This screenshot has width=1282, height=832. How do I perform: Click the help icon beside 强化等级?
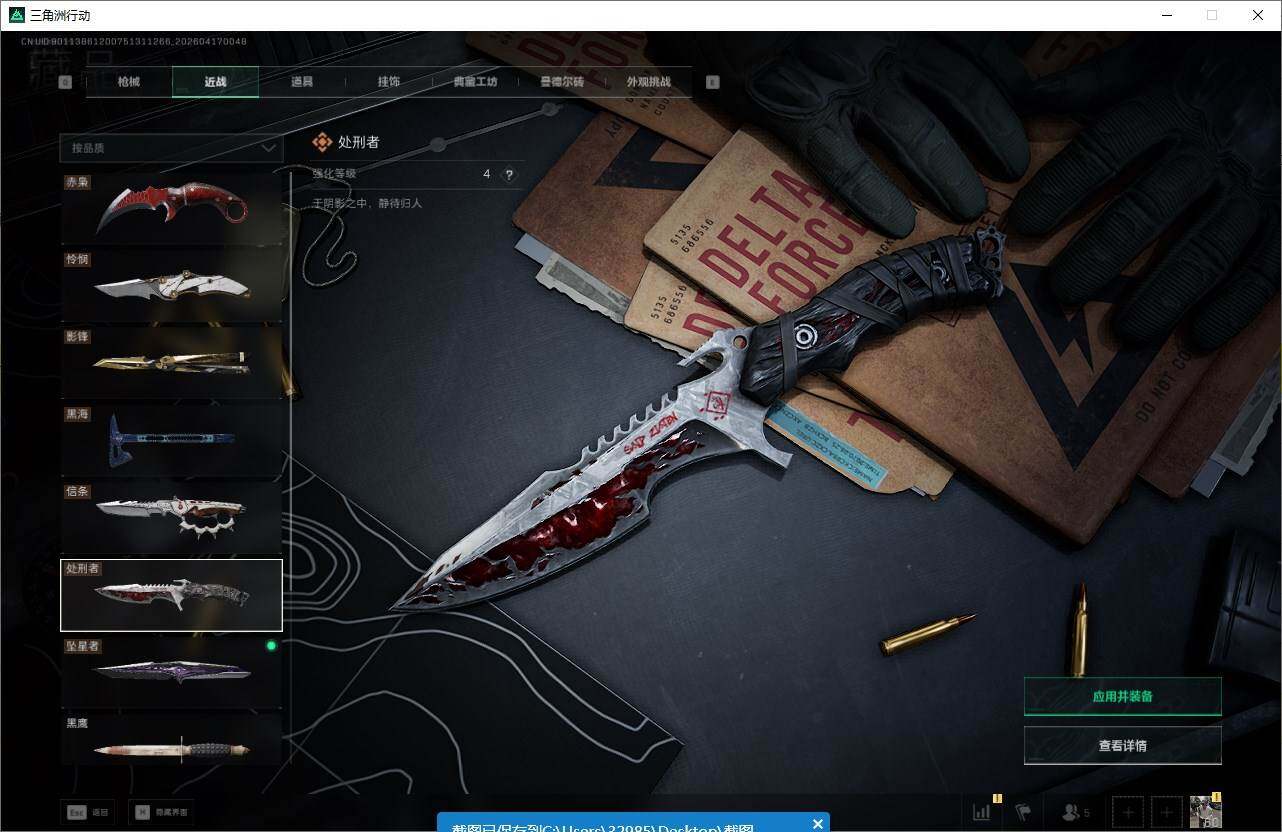pos(509,174)
